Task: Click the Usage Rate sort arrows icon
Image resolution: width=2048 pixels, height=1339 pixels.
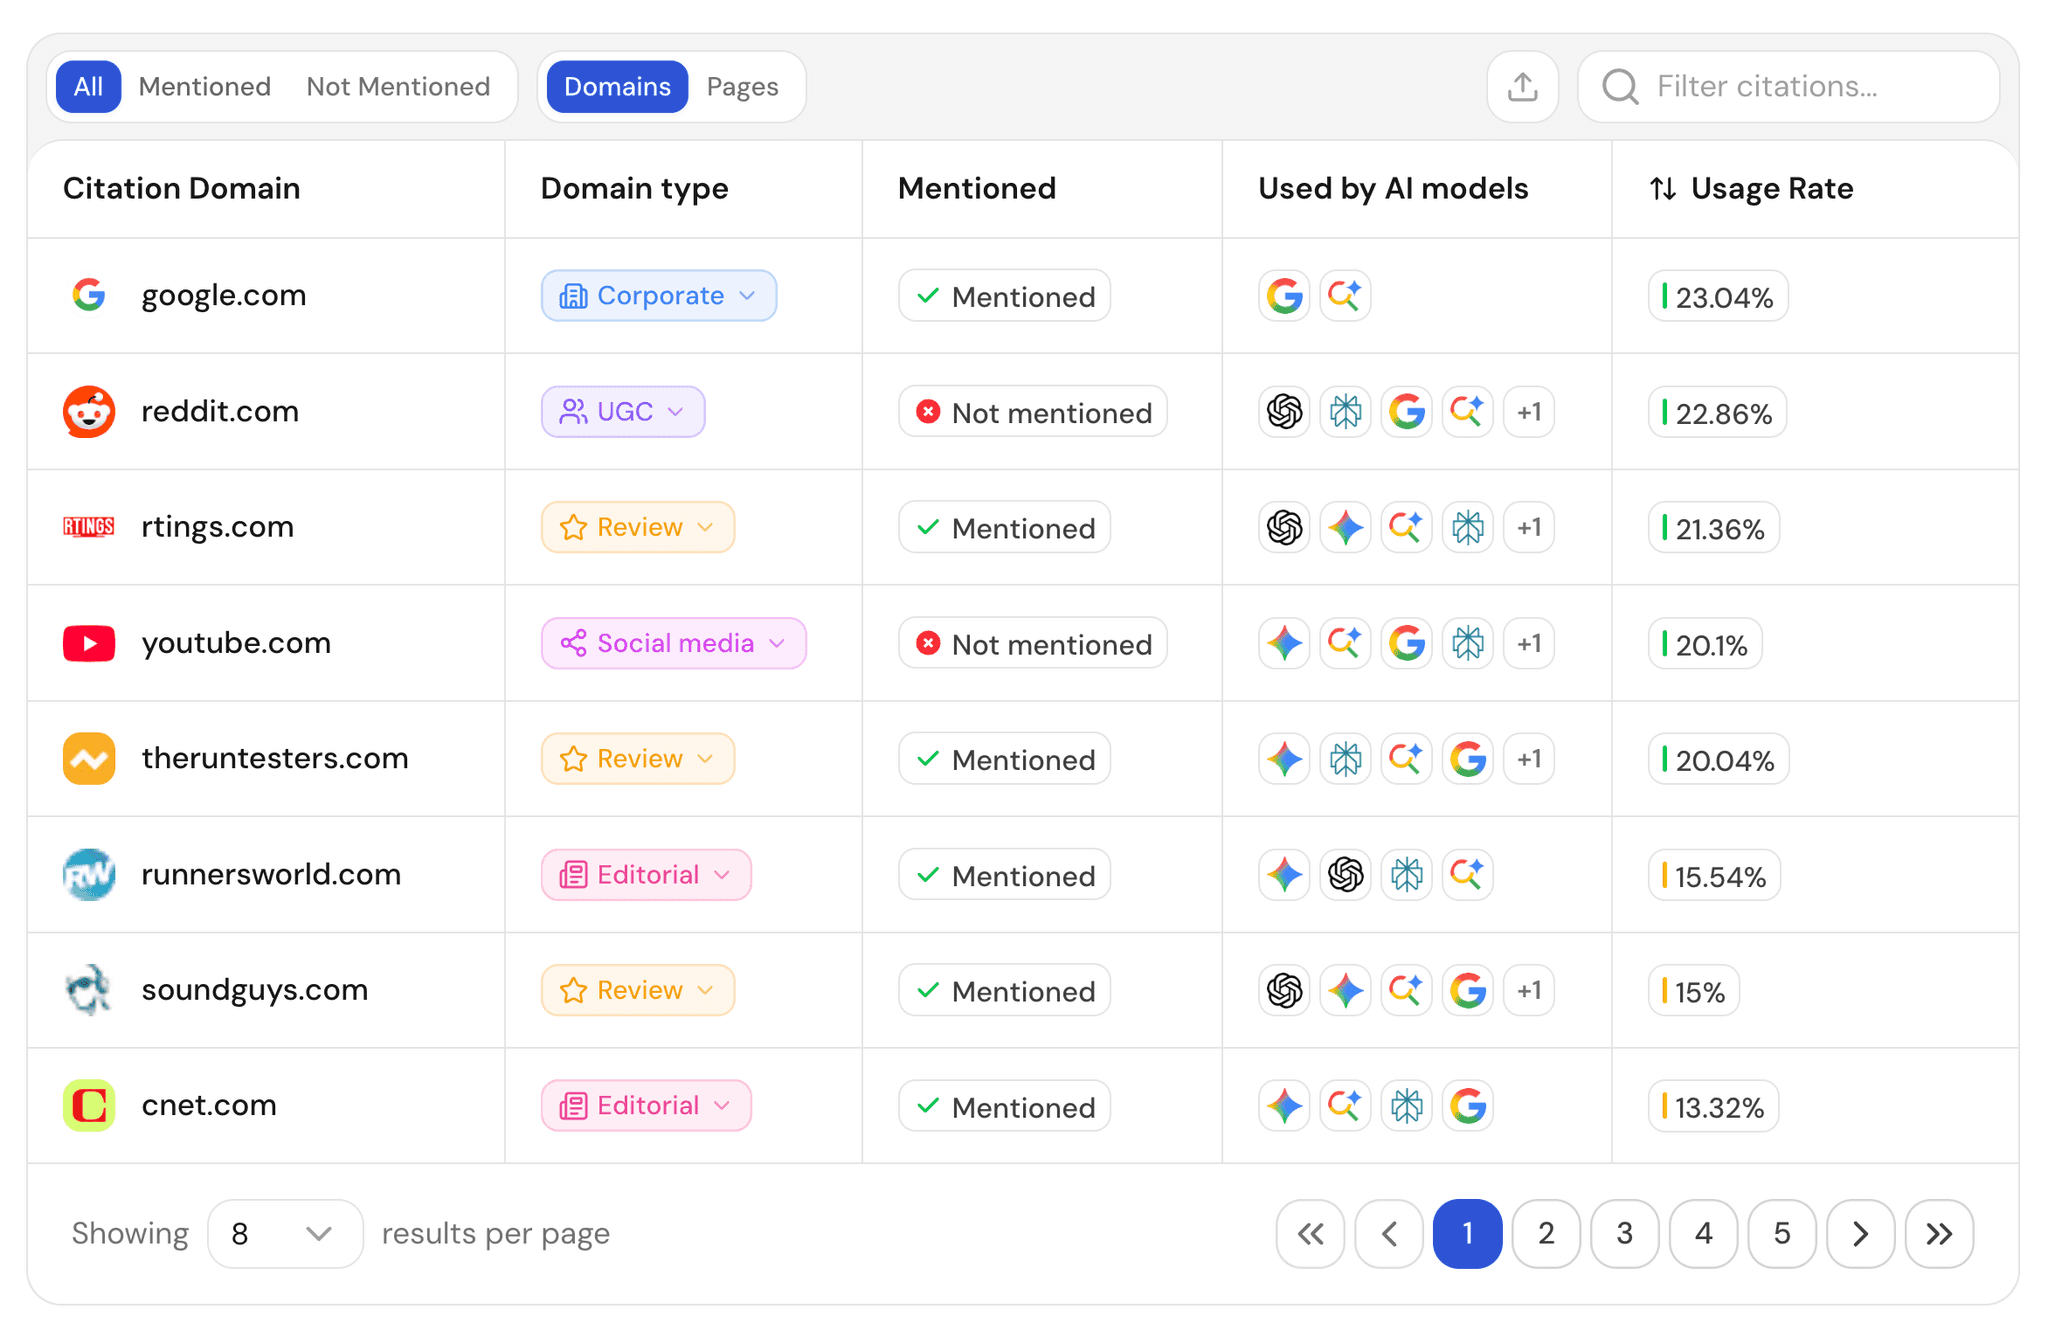Action: [x=1663, y=188]
